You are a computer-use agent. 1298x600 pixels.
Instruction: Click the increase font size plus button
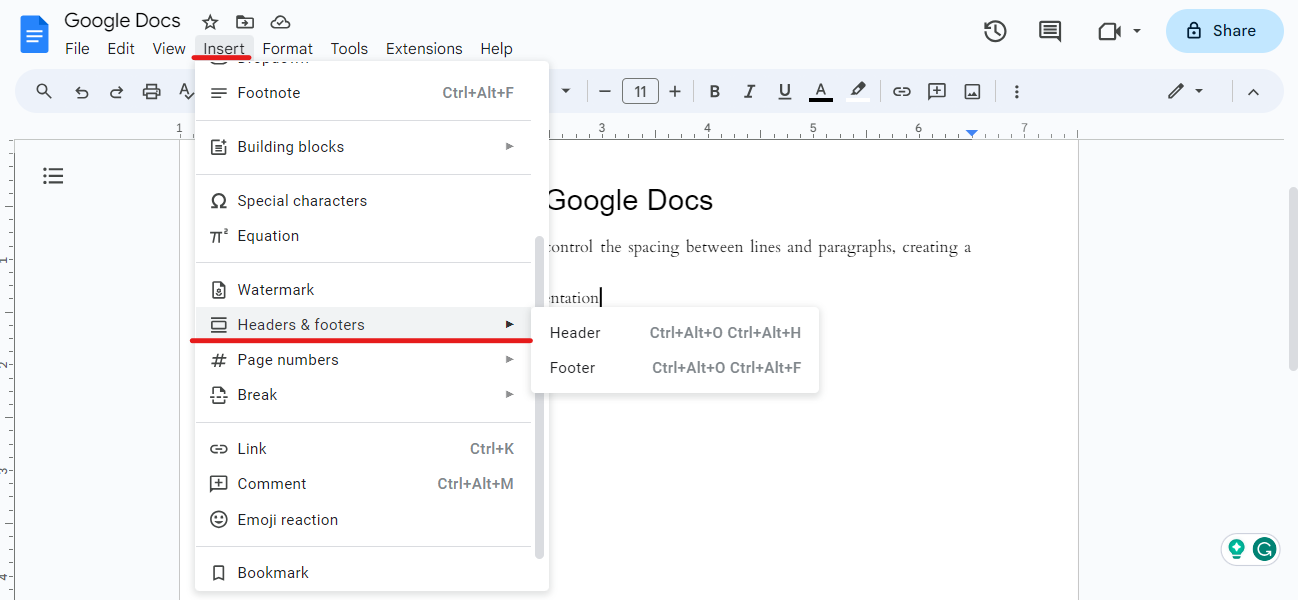click(675, 92)
